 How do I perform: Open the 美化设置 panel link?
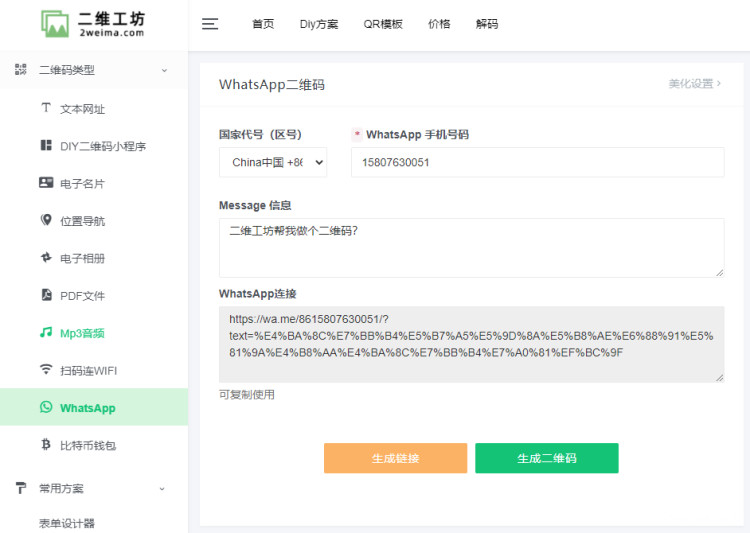coord(694,84)
